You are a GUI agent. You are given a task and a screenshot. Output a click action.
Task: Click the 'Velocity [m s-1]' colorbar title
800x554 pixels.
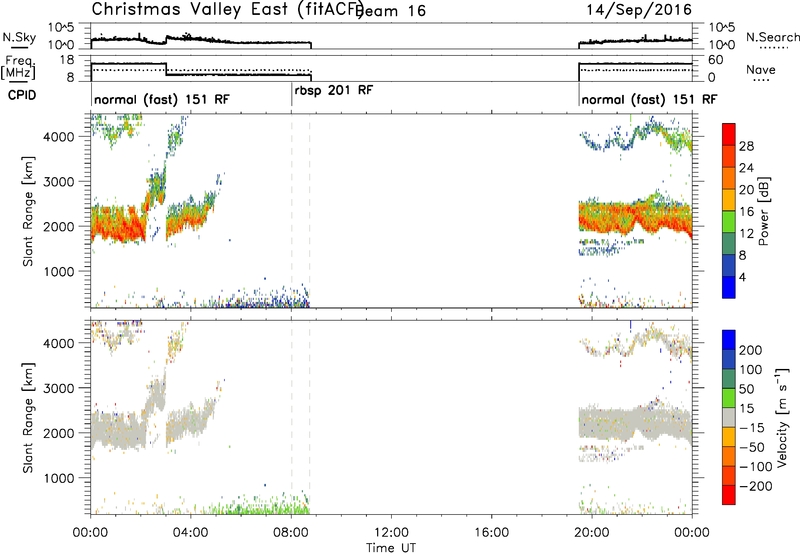click(782, 417)
